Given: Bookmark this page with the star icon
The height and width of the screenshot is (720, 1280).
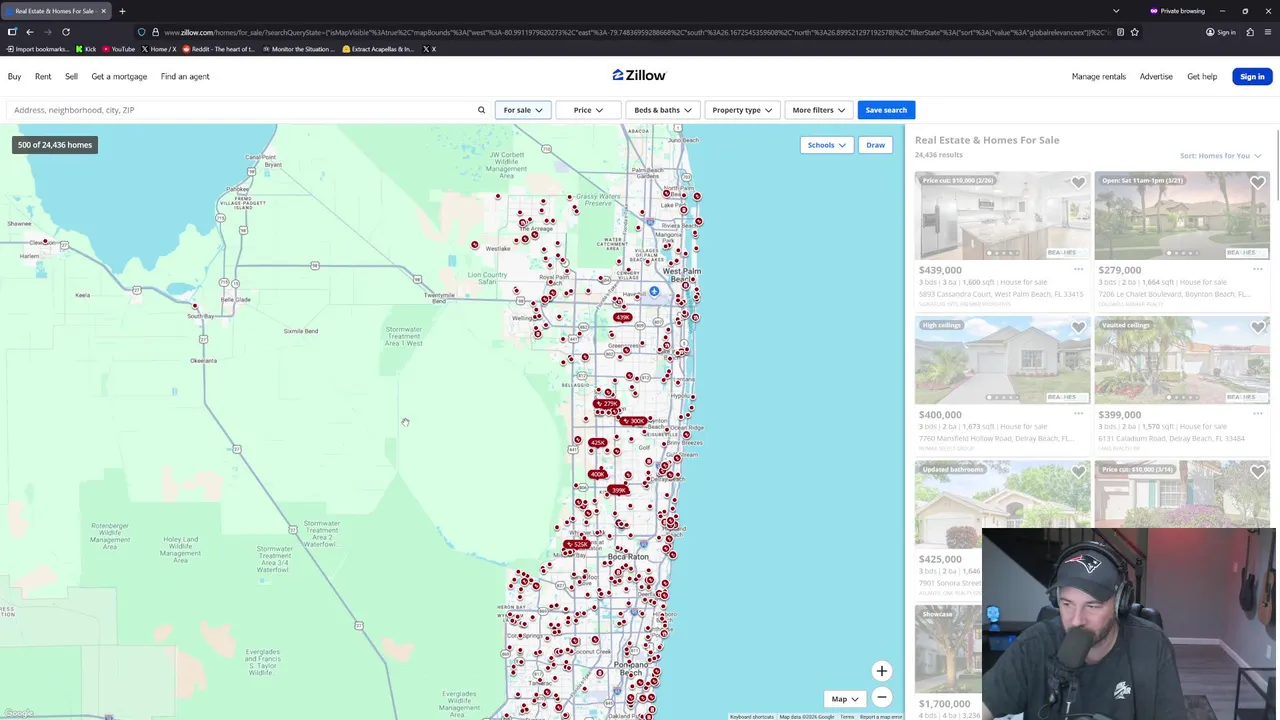Looking at the screenshot, I should (x=1134, y=32).
